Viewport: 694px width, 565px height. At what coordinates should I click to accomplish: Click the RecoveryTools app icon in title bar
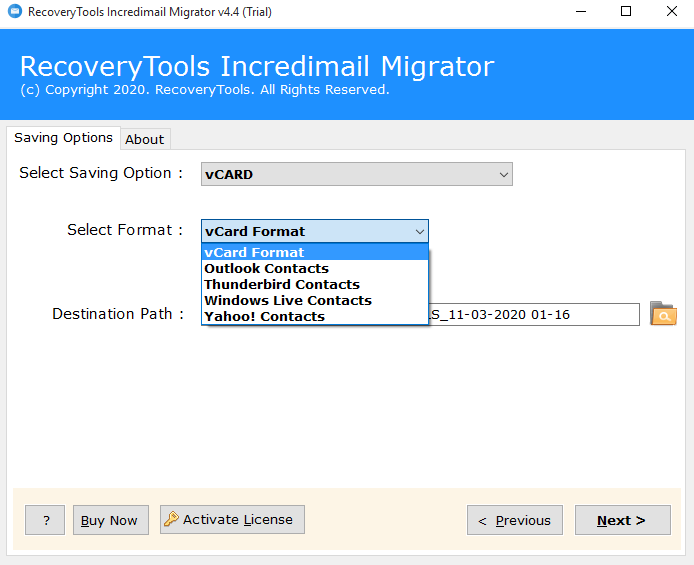click(x=13, y=12)
